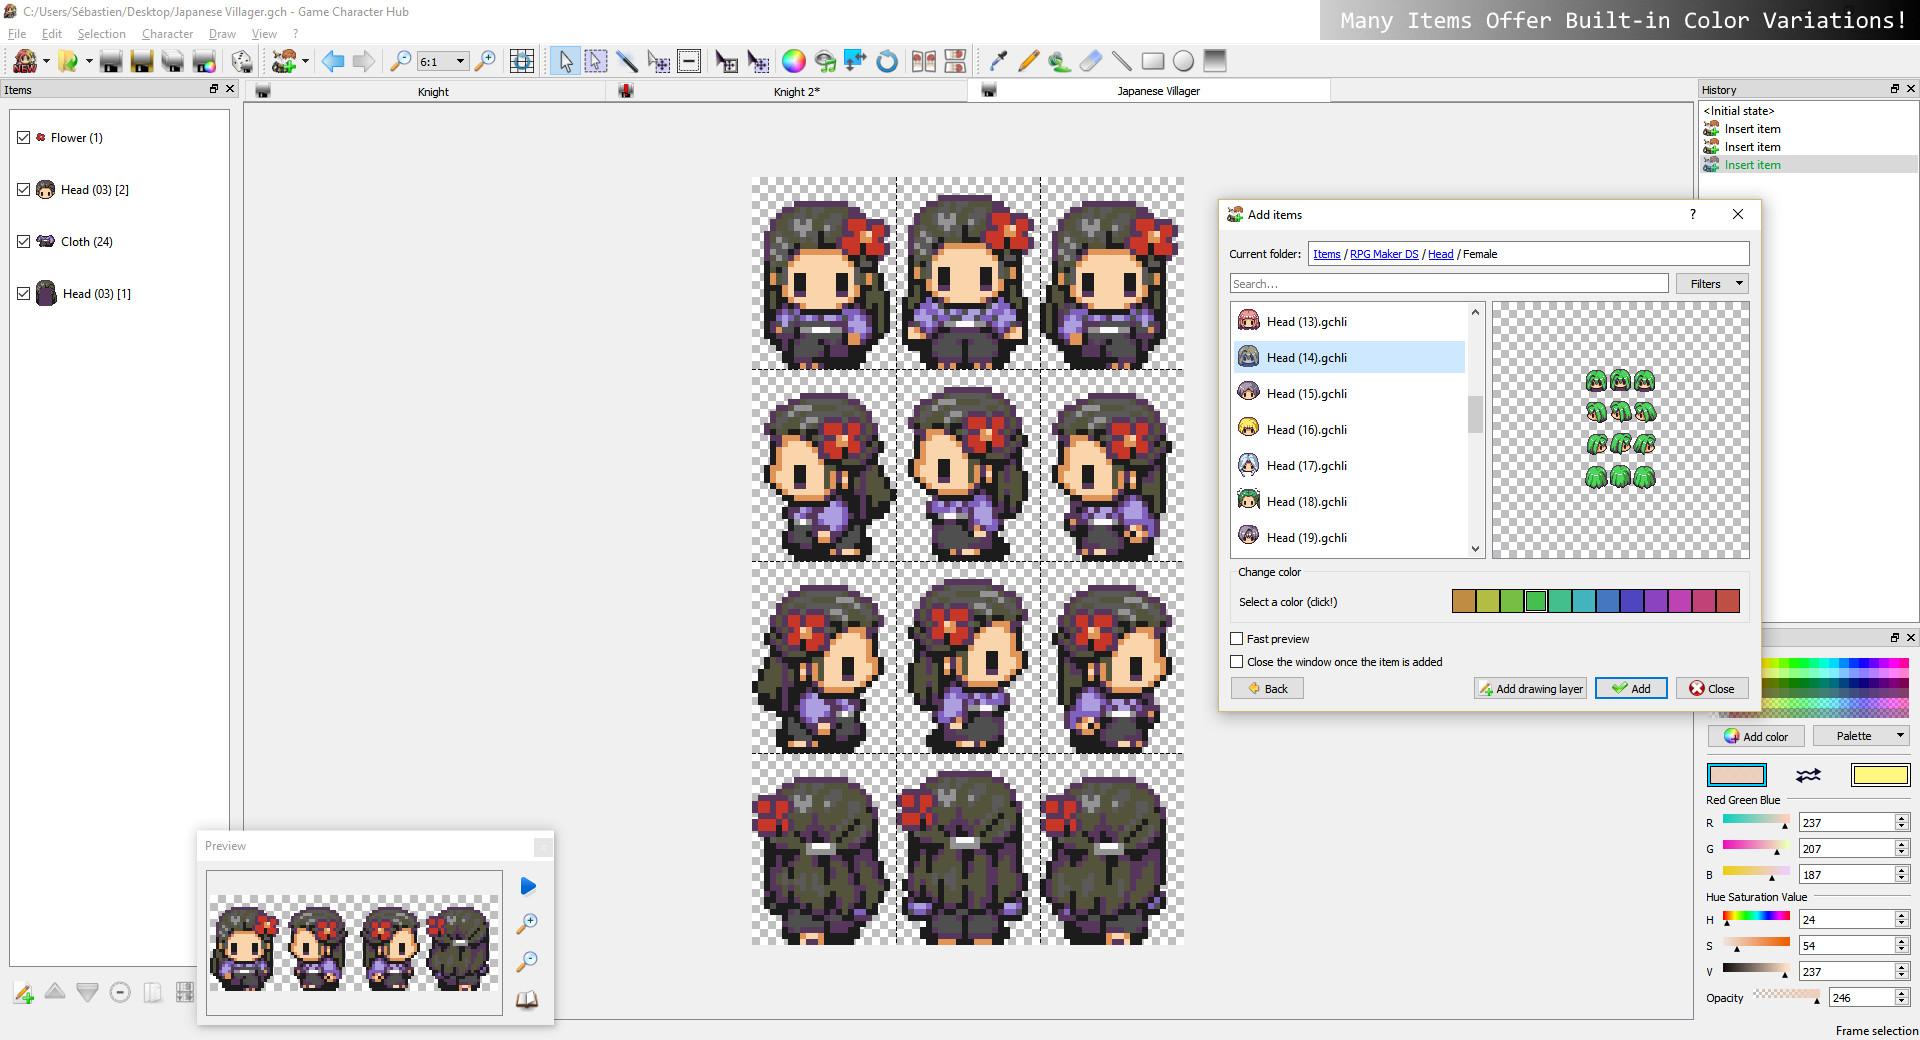
Task: Enable the Fast preview option
Action: pyautogui.click(x=1236, y=638)
